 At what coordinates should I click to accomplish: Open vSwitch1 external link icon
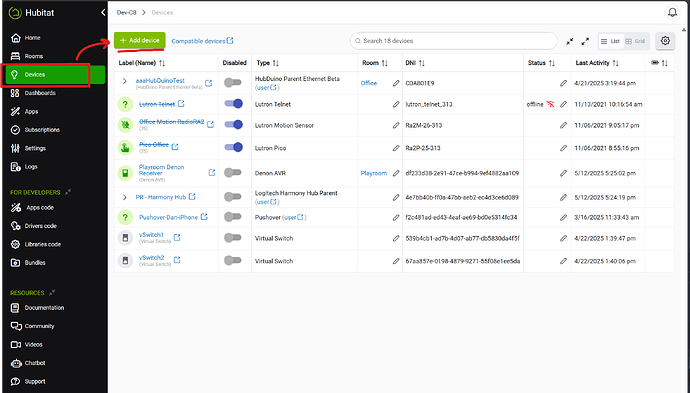(x=177, y=237)
